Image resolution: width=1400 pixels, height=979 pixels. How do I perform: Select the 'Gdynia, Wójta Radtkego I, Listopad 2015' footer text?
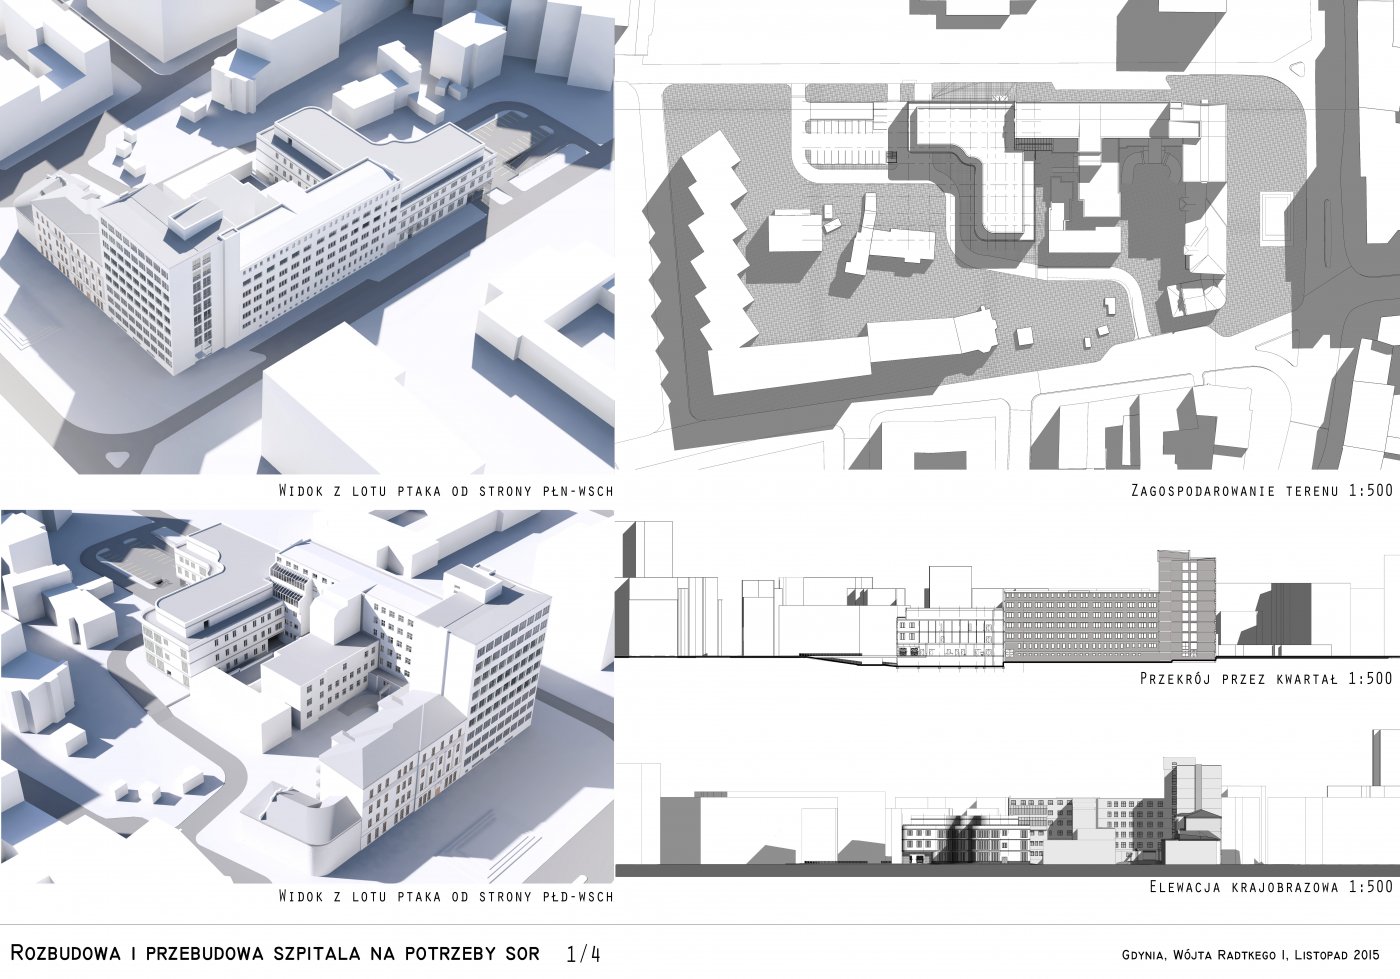click(1250, 954)
